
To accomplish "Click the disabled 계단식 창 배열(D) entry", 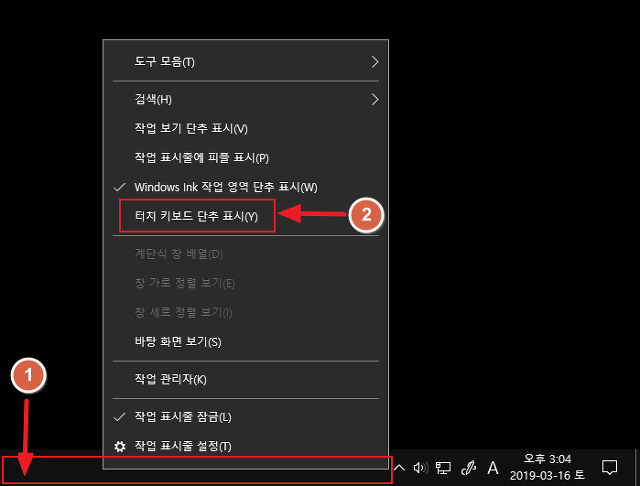I will [x=245, y=254].
